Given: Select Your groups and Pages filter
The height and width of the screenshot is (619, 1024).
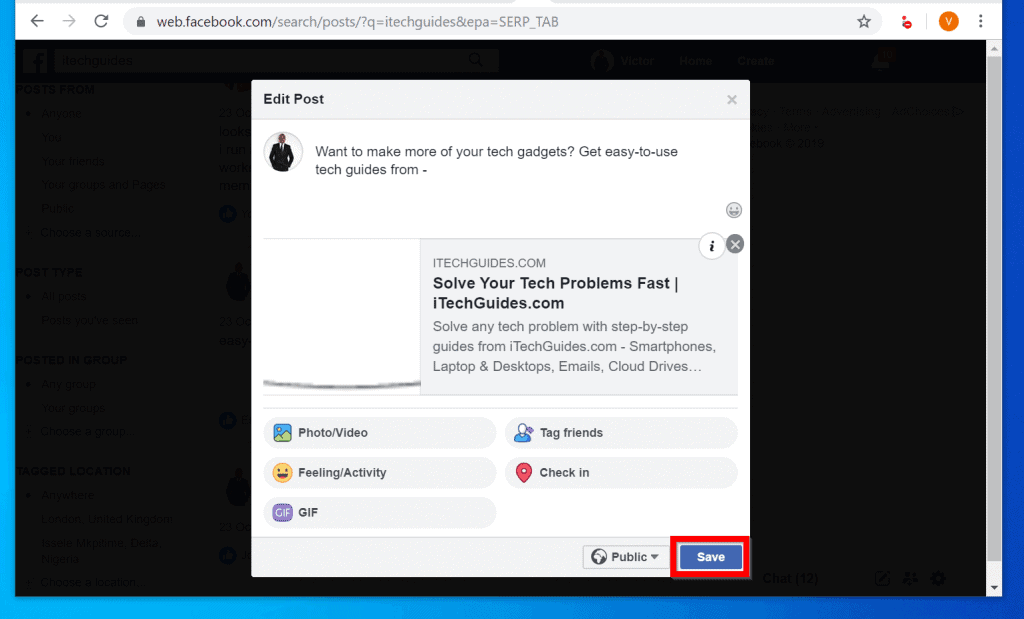Looking at the screenshot, I should [x=103, y=185].
